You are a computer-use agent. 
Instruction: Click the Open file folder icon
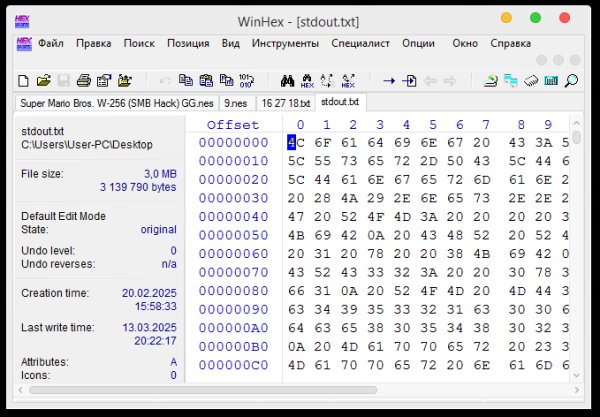coord(44,81)
